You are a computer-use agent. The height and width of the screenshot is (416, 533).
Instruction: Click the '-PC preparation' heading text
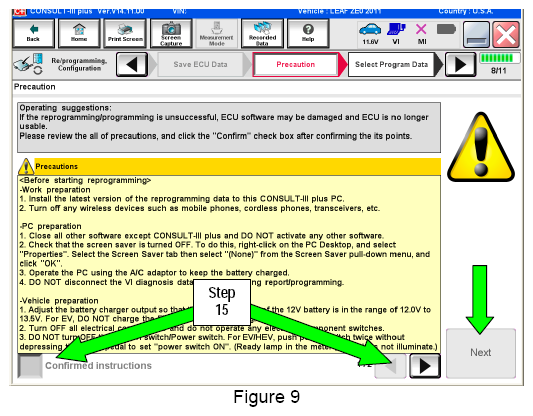(51, 226)
